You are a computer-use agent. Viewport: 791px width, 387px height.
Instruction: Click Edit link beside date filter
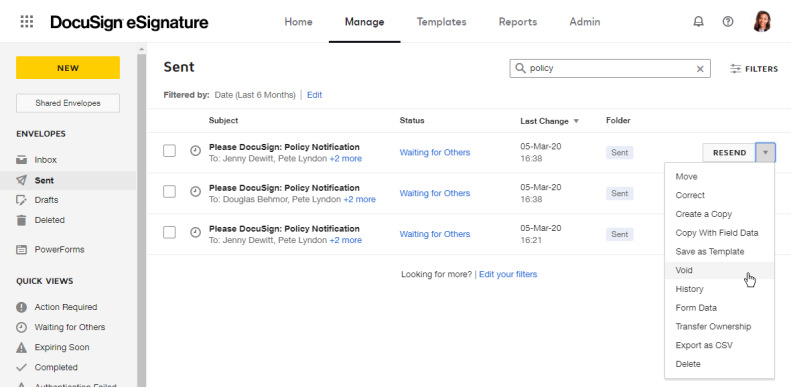pos(314,95)
